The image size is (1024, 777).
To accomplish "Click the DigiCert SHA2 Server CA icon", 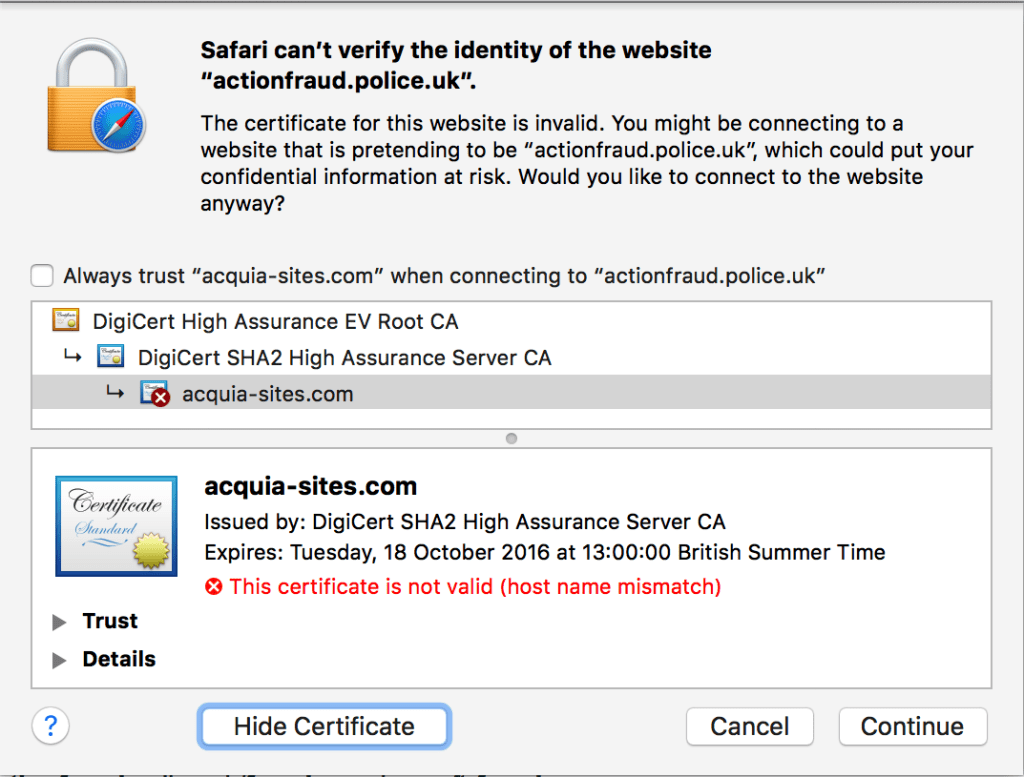I will (x=110, y=357).
